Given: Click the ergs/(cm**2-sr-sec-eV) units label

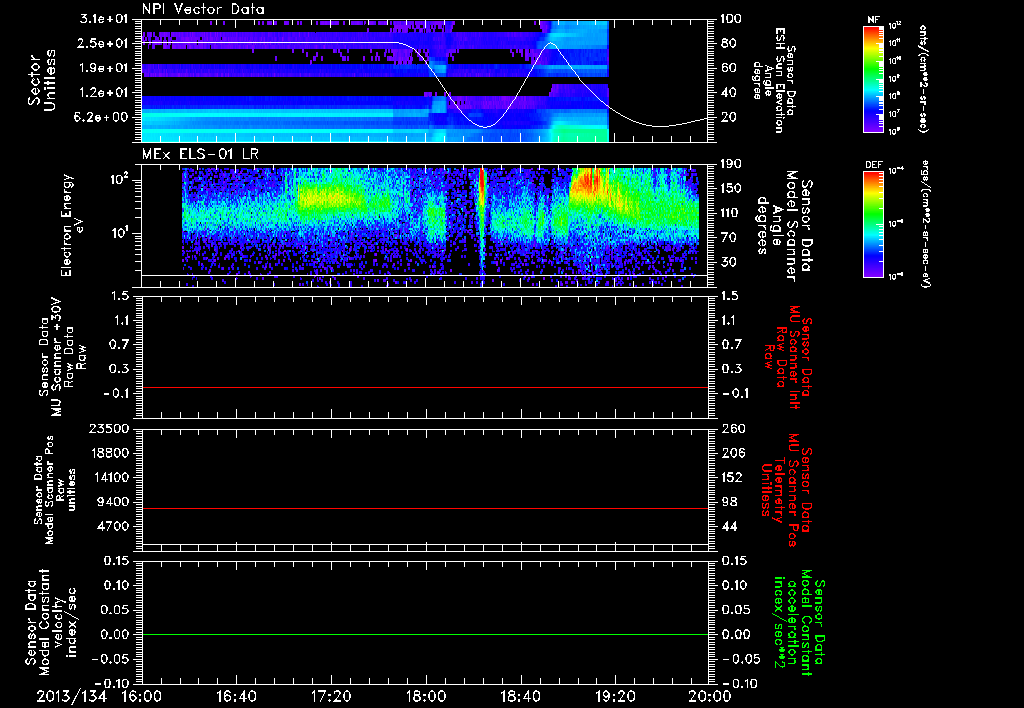Looking at the screenshot, I should (x=926, y=225).
